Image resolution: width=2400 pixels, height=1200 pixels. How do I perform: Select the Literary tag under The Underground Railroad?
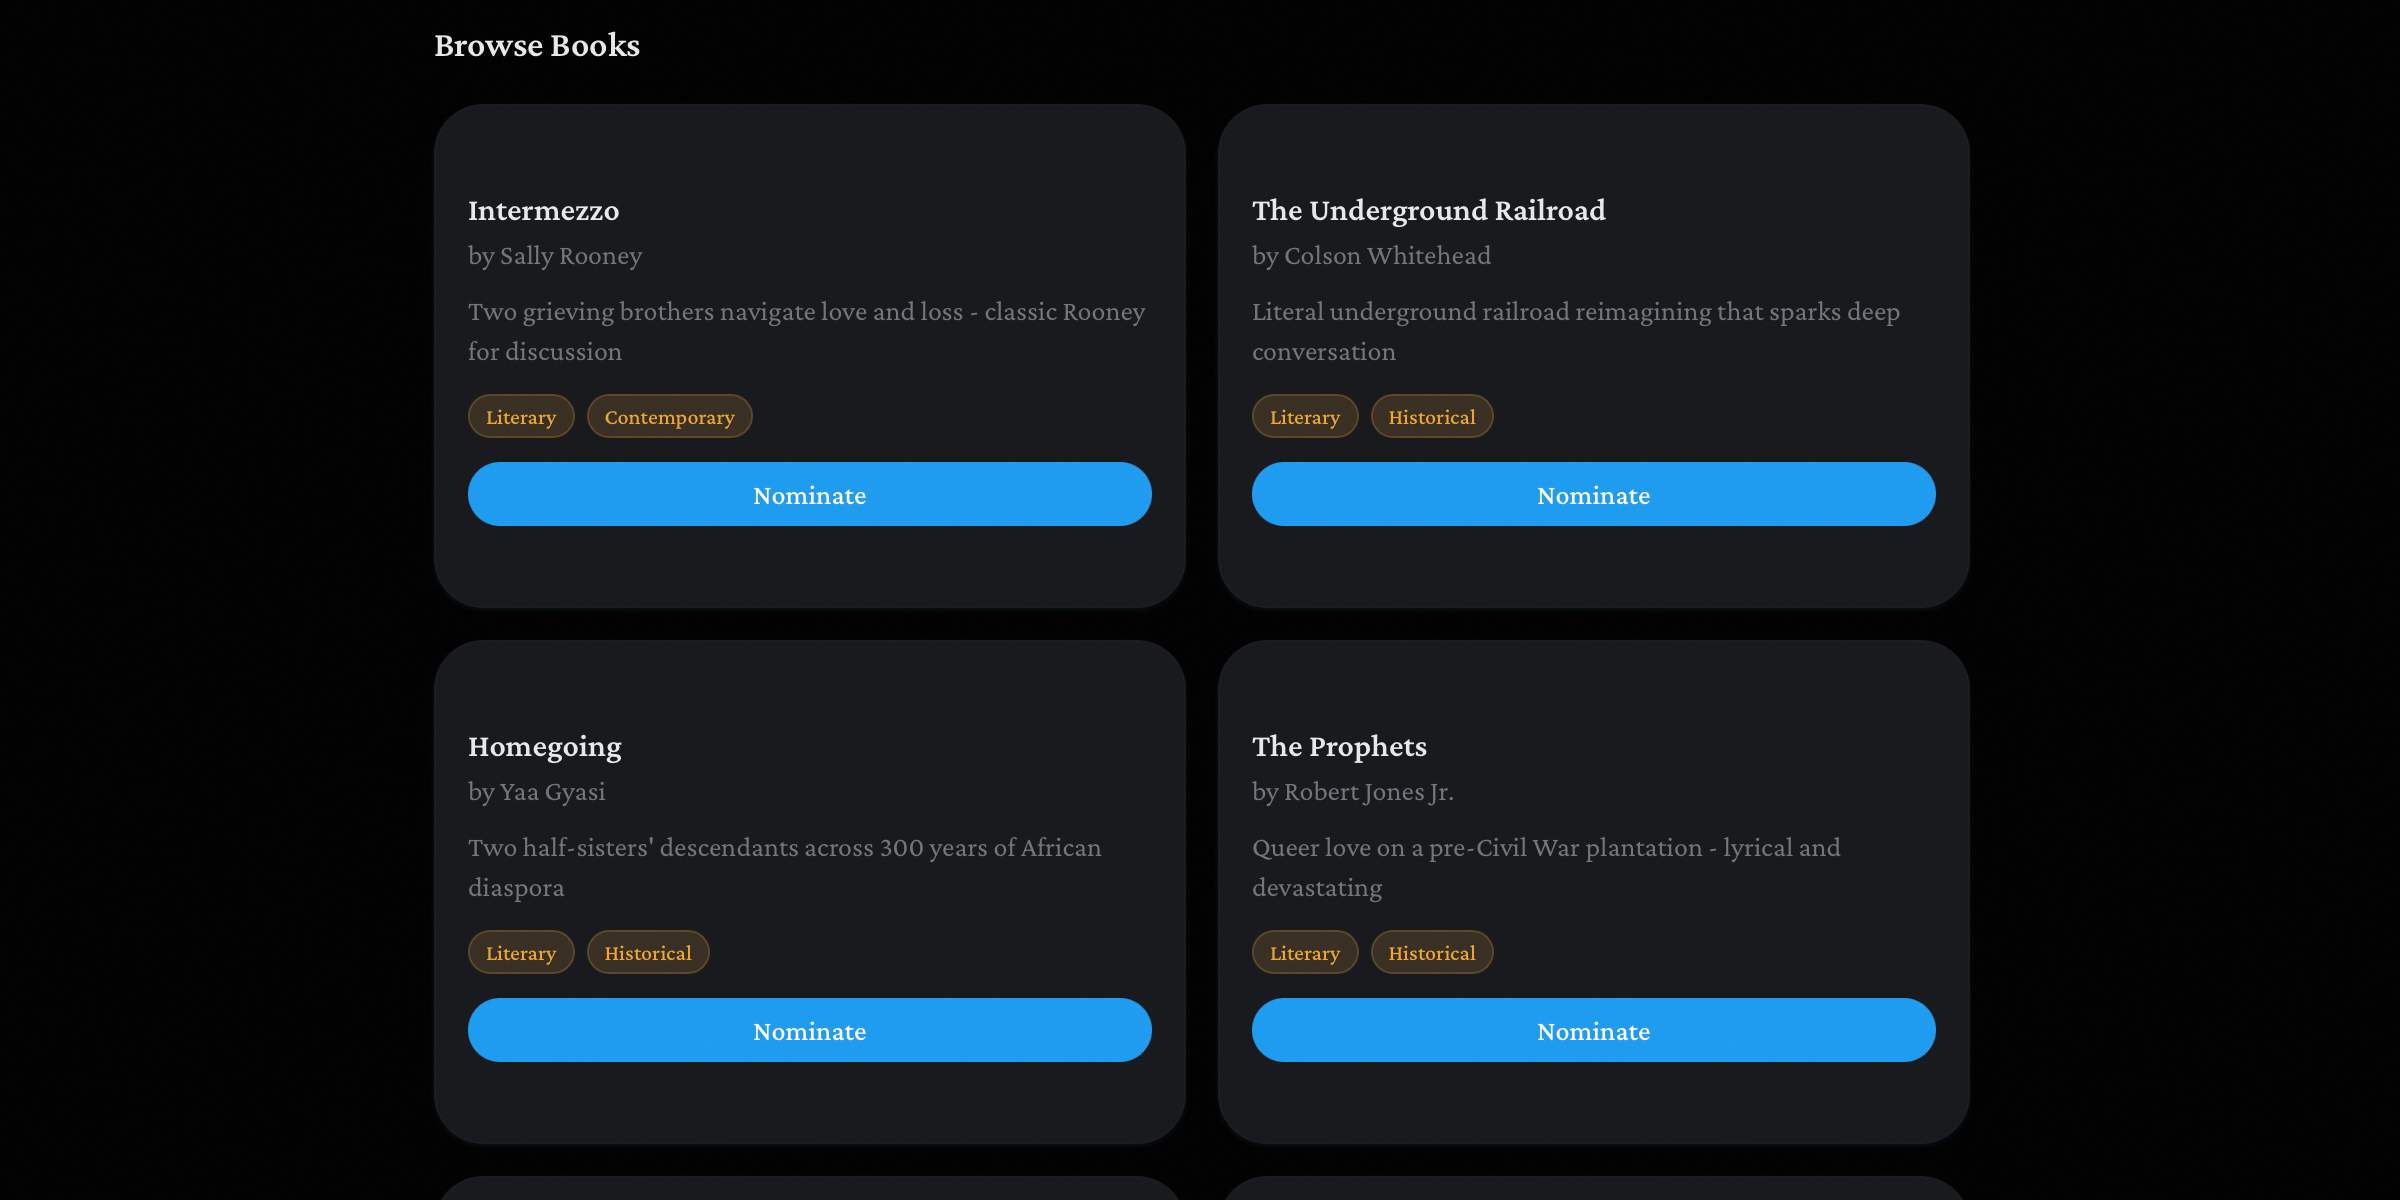(x=1304, y=416)
